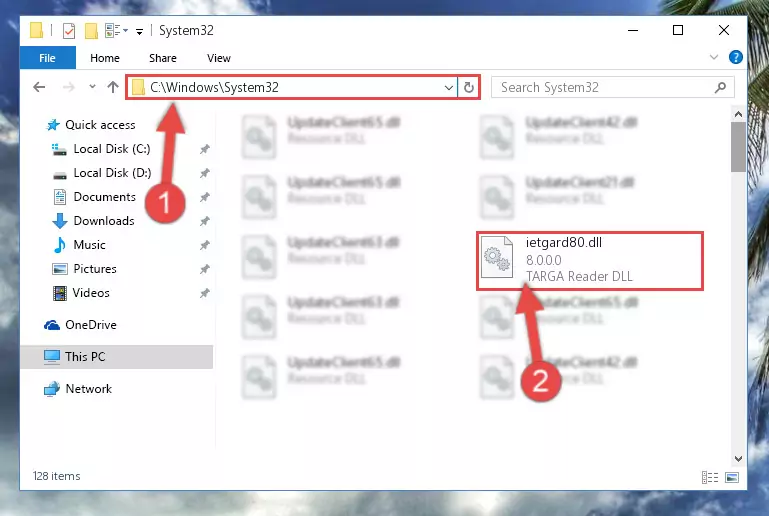769x516 pixels.
Task: Go forward with the right arrow button
Action: (x=69, y=87)
